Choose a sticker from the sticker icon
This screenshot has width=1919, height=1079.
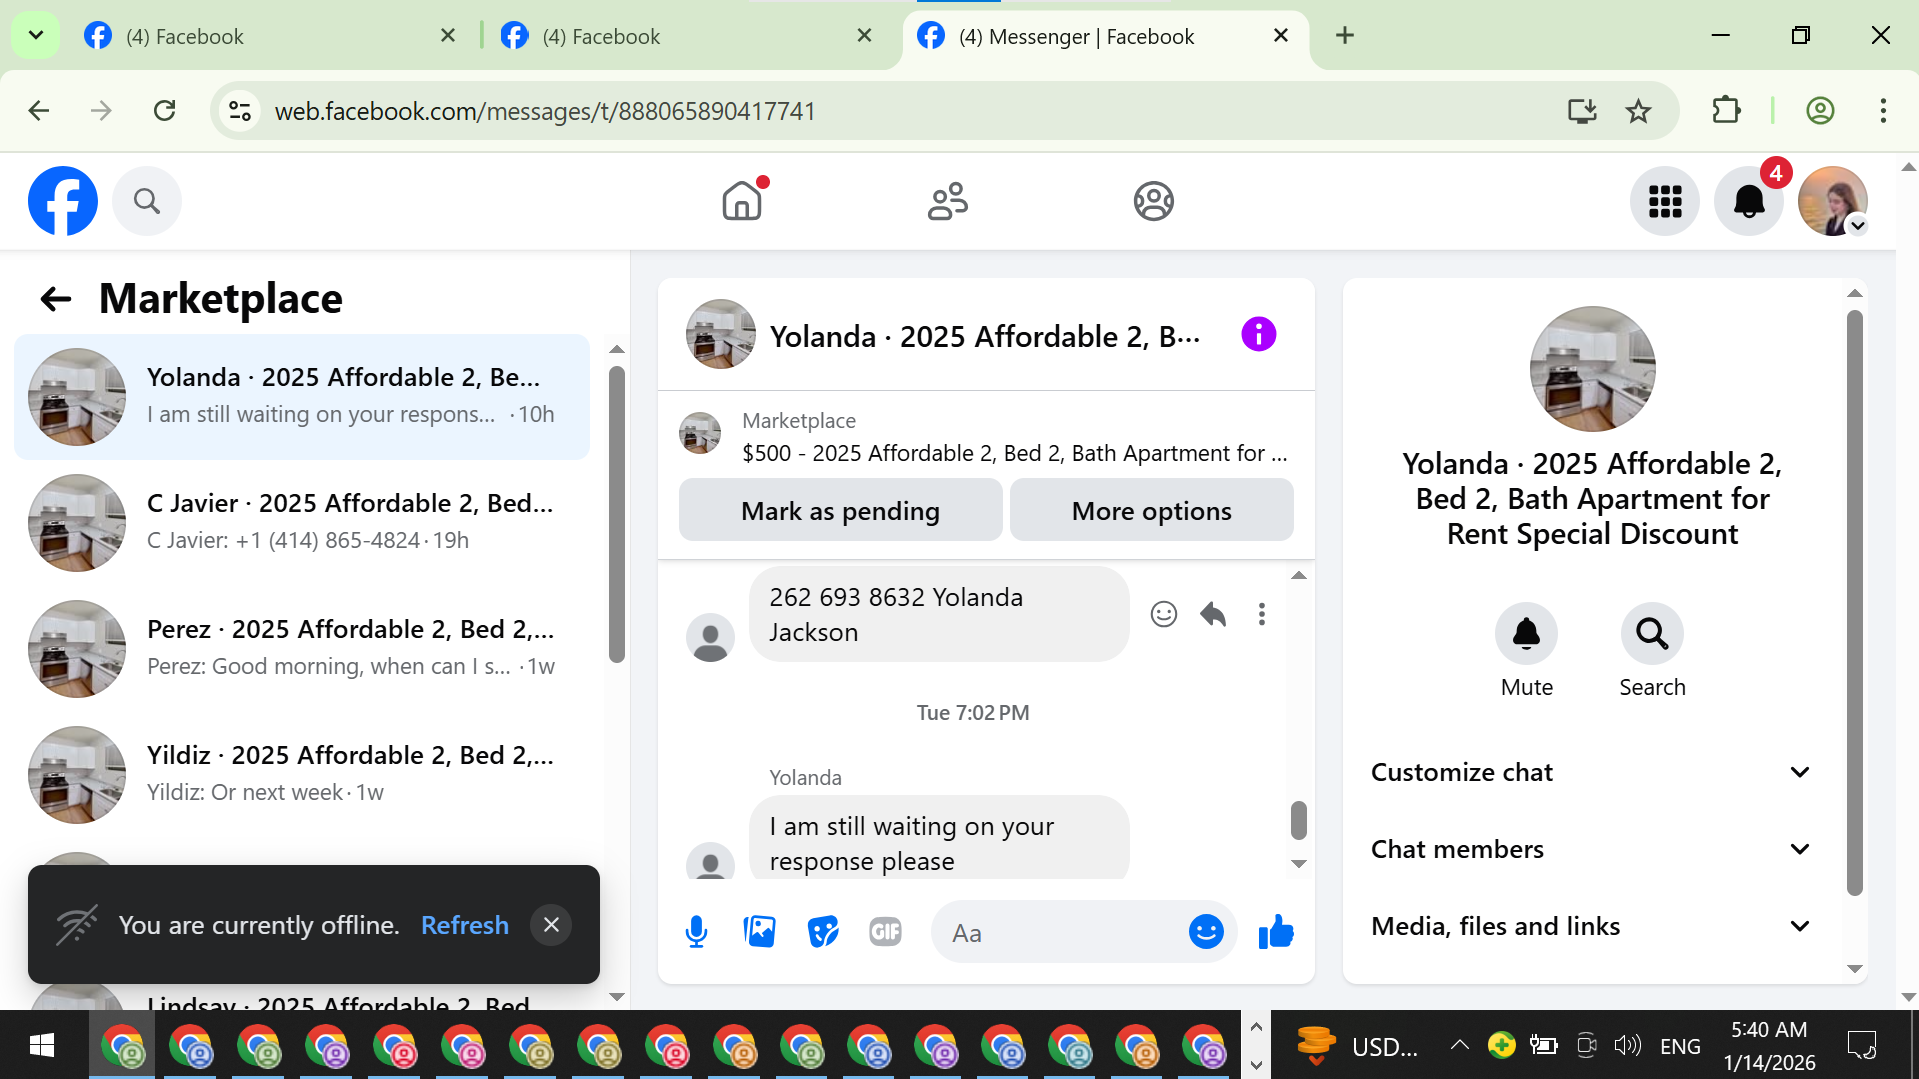pos(823,932)
